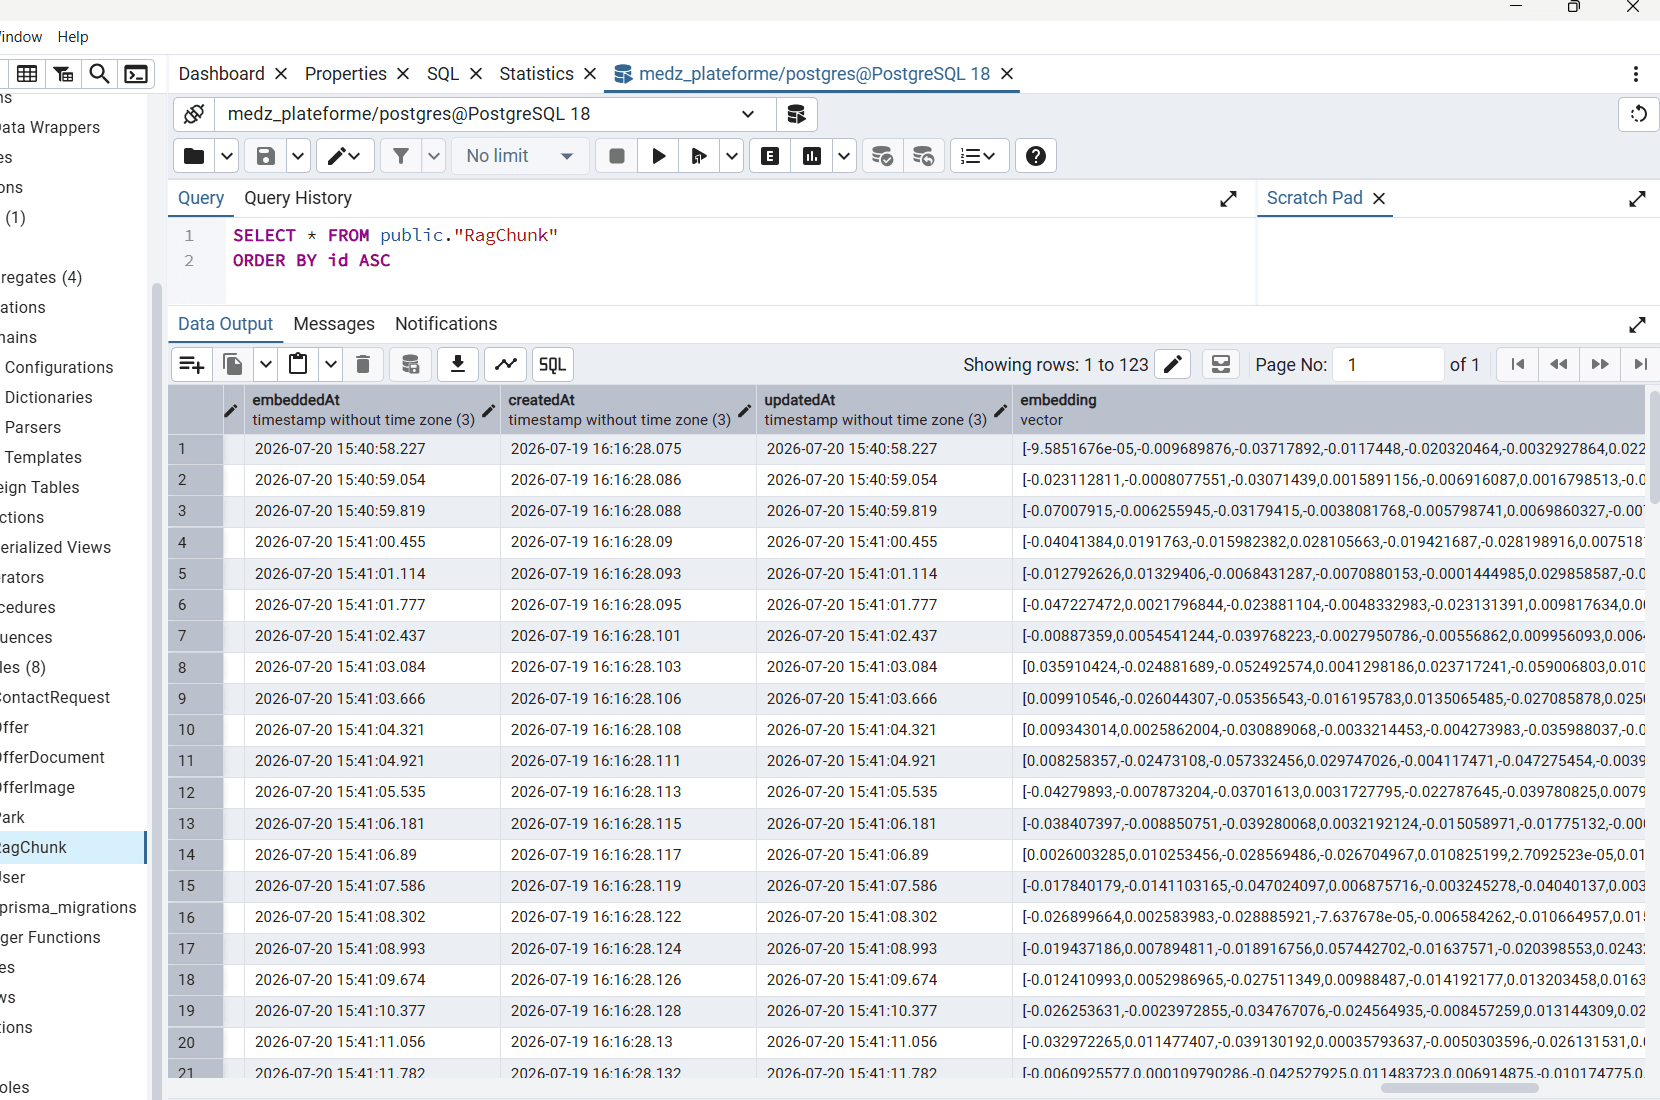Switch to the Messages tab

pyautogui.click(x=334, y=324)
